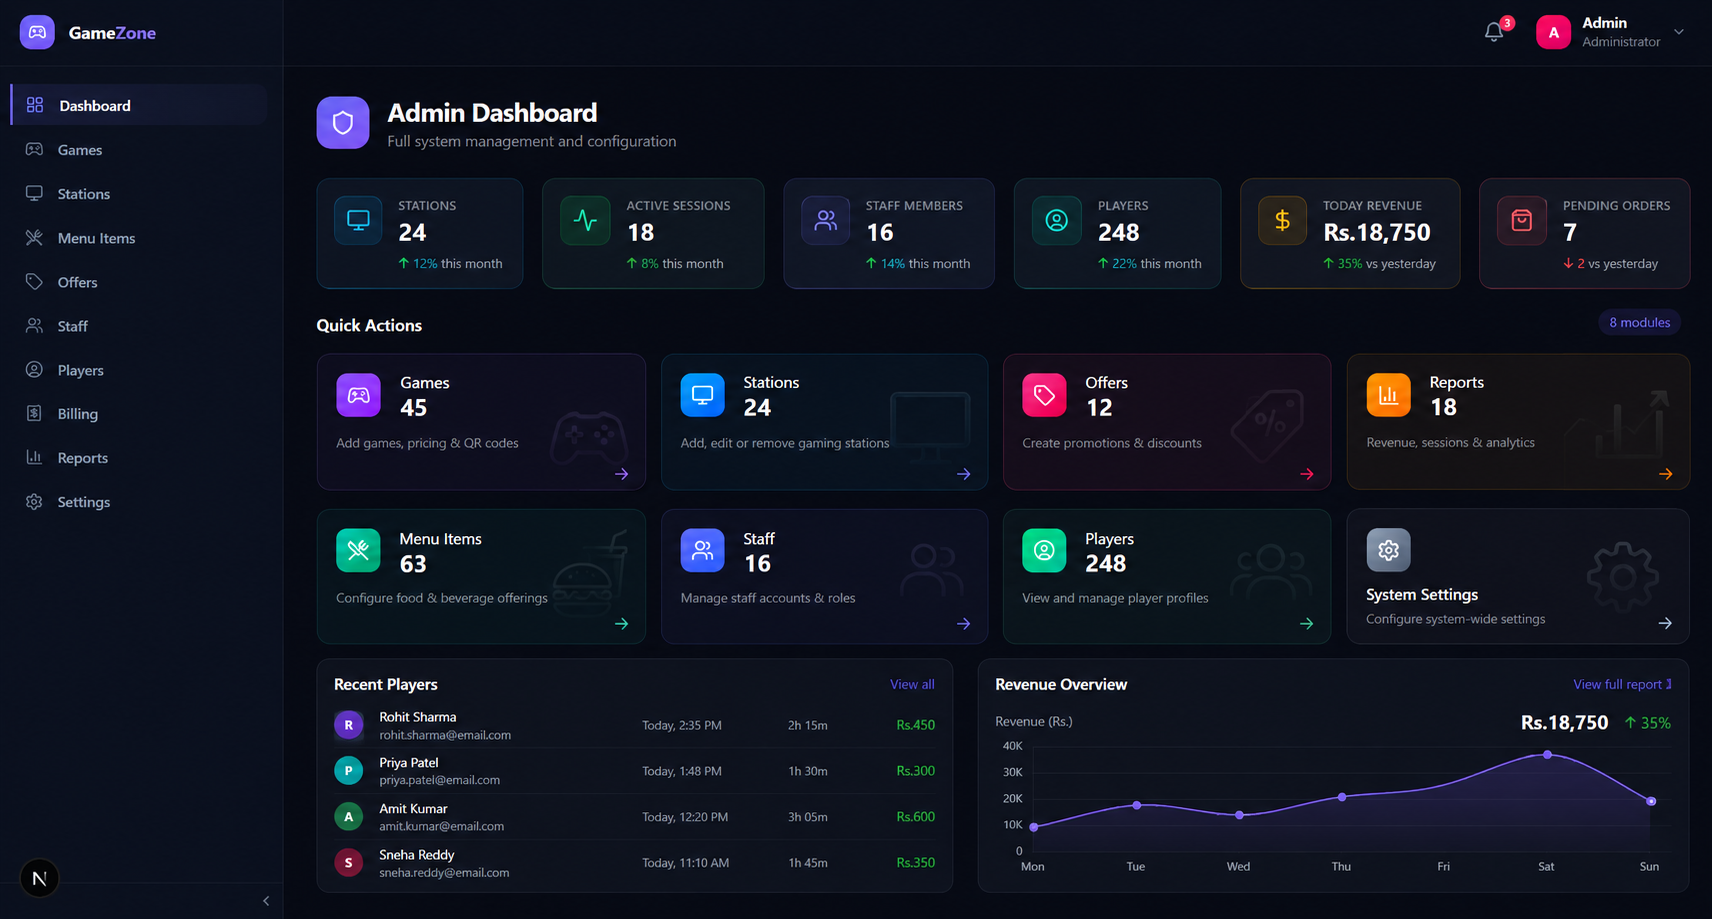Open the Stations quick action arrow
This screenshot has height=919, width=1712.
(x=963, y=474)
